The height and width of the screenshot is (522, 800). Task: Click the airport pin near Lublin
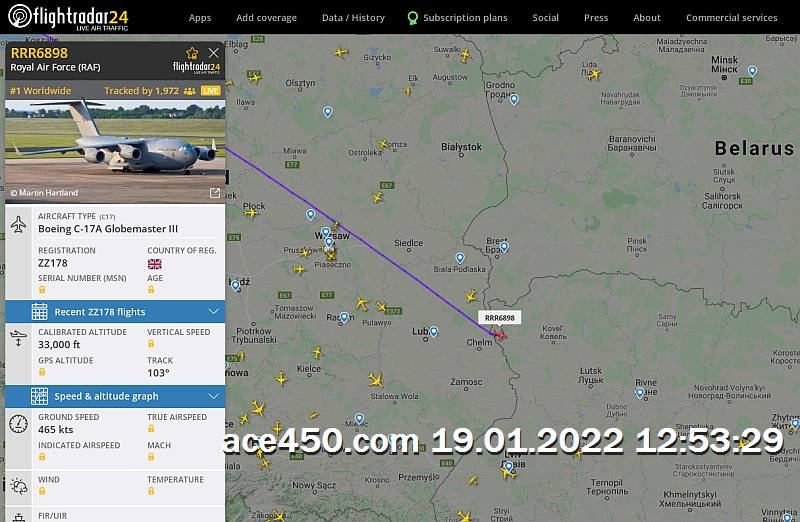434,332
